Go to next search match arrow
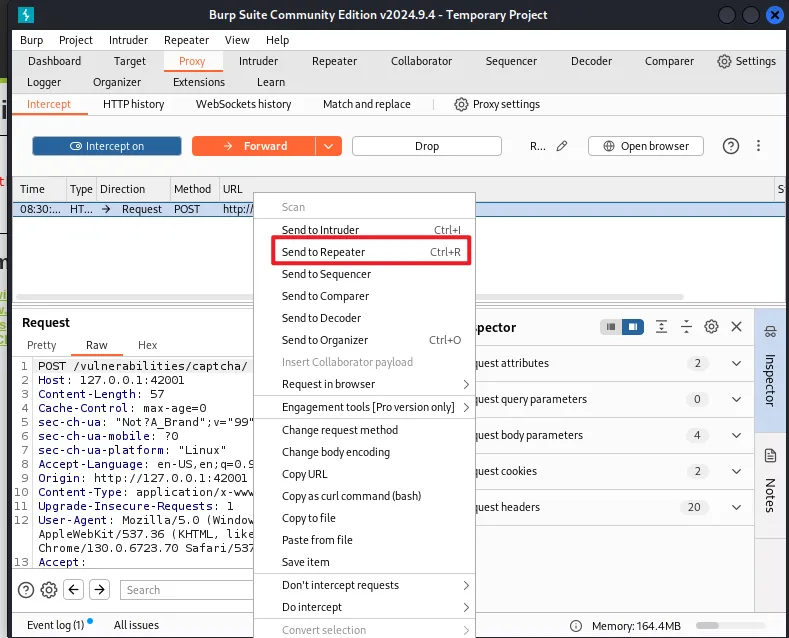Screen dimensions: 789x638 (100, 590)
